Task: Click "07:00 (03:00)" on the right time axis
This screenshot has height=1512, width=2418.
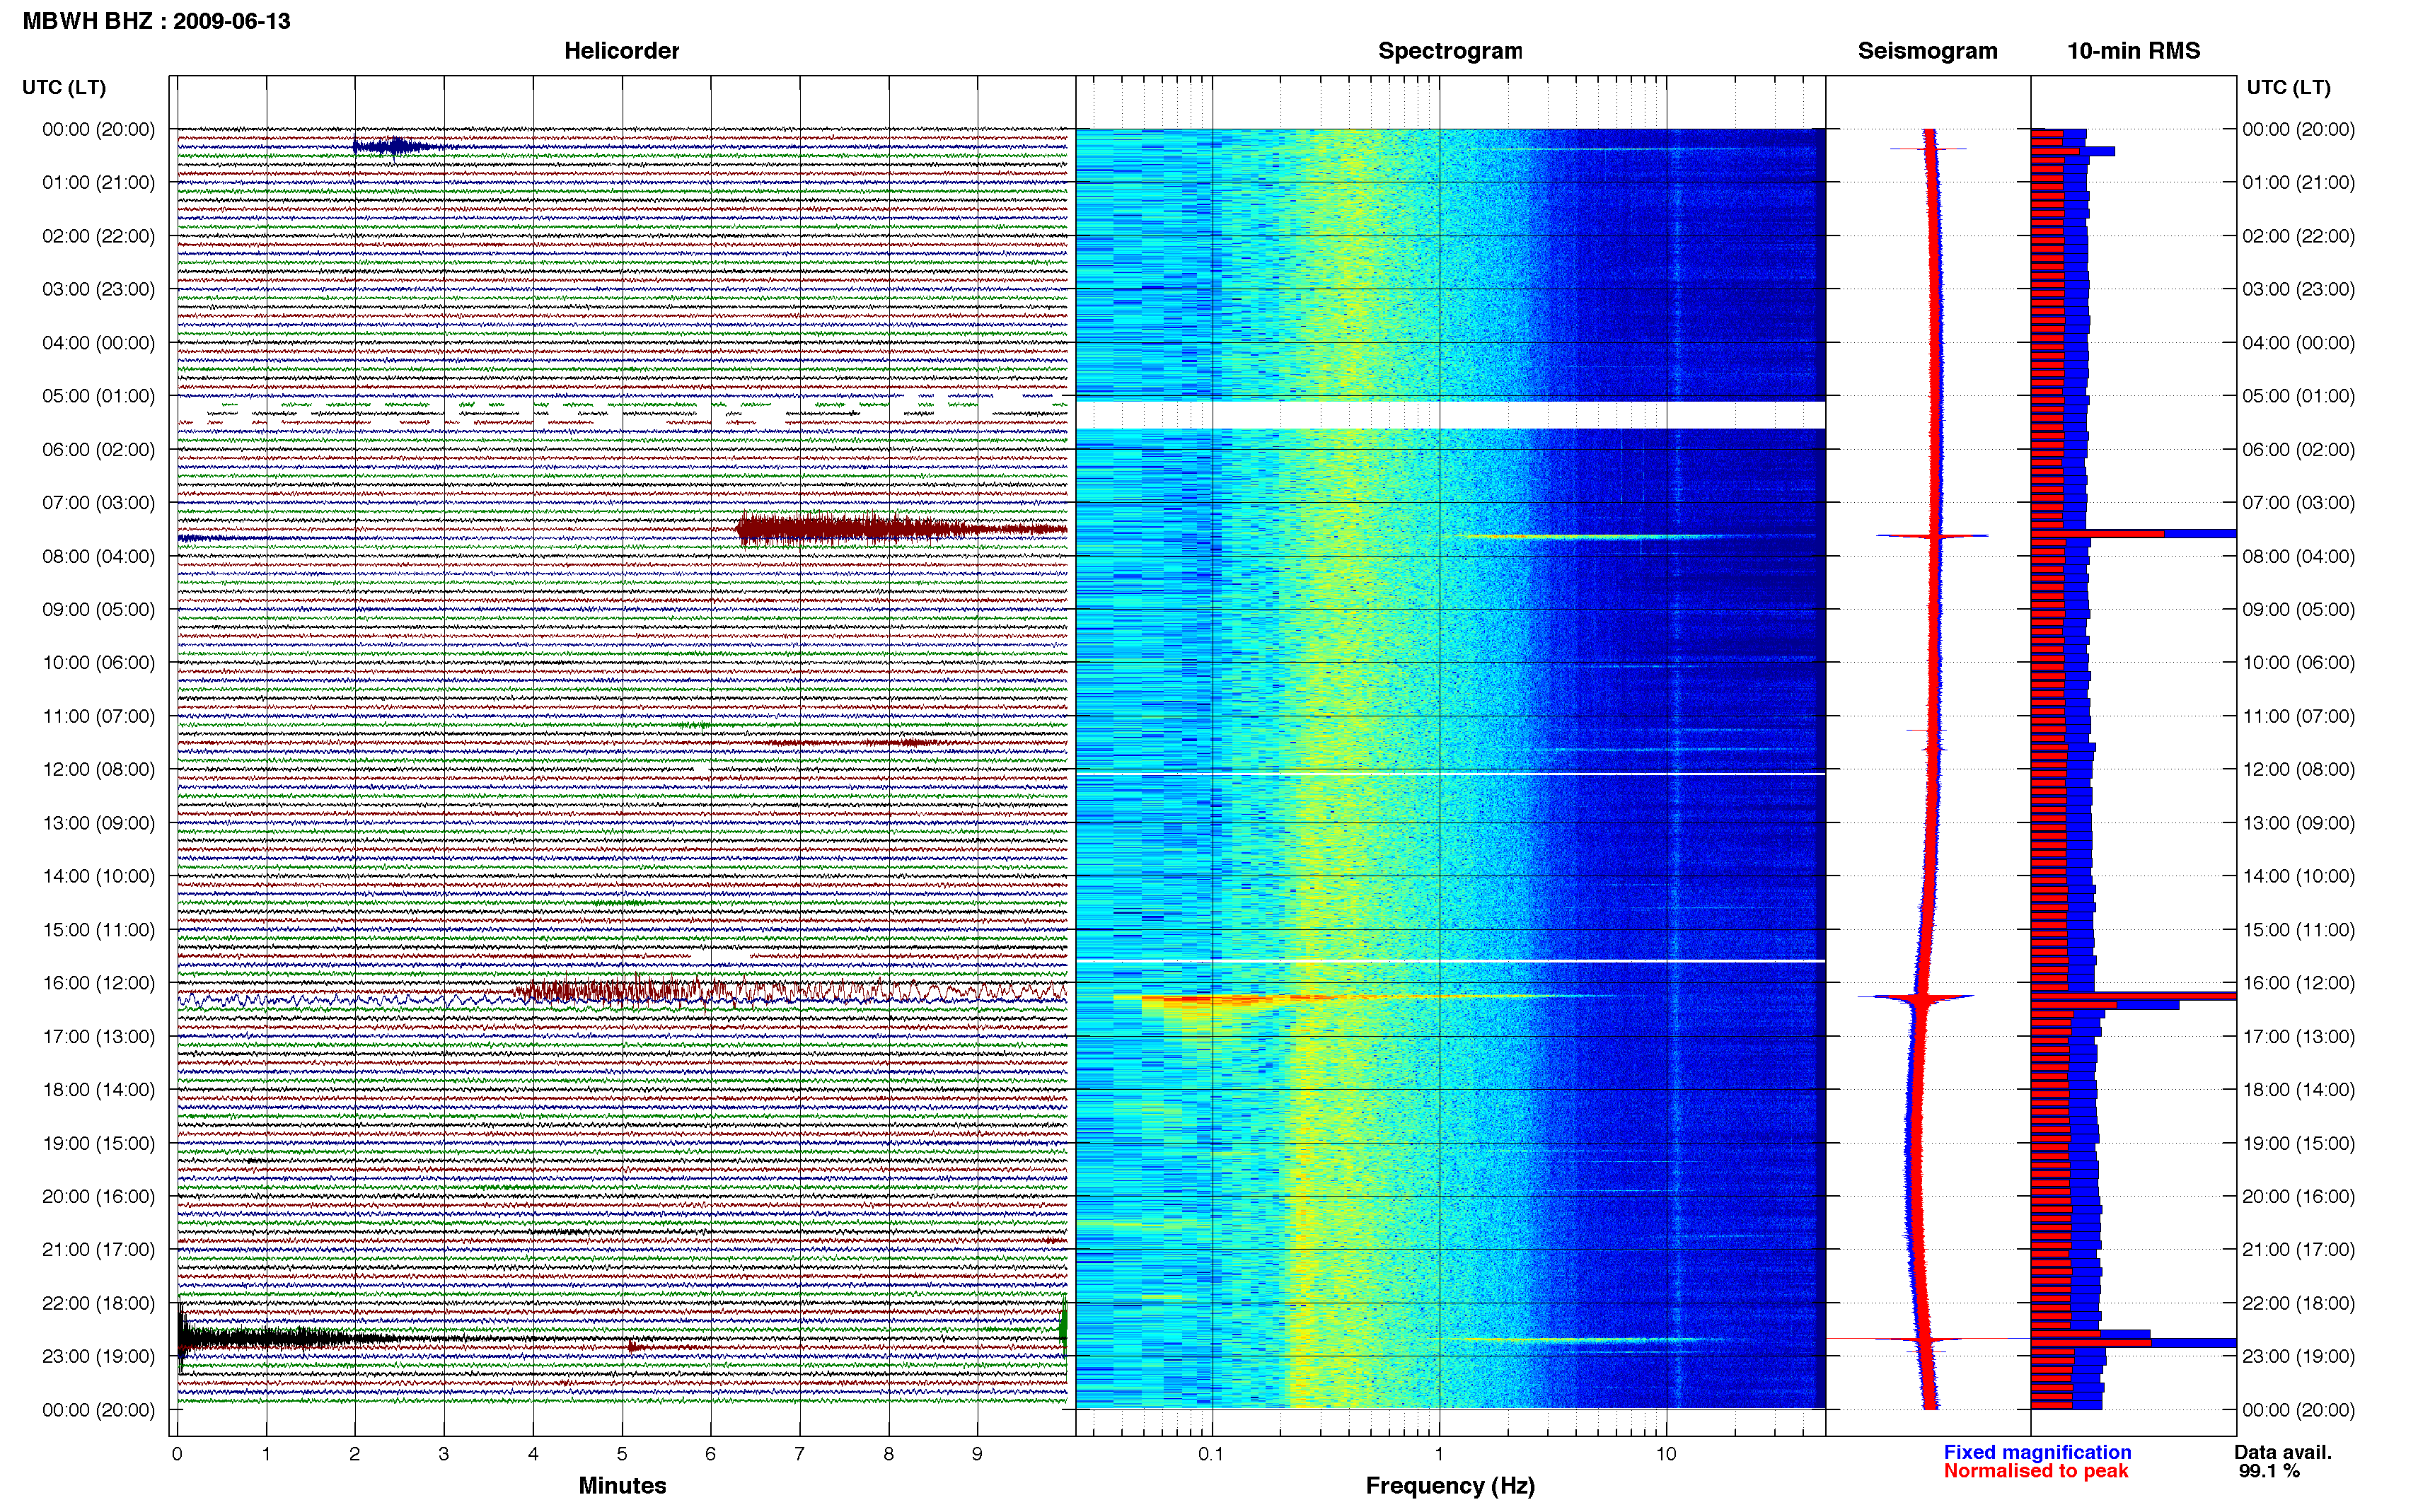Action: point(2298,502)
